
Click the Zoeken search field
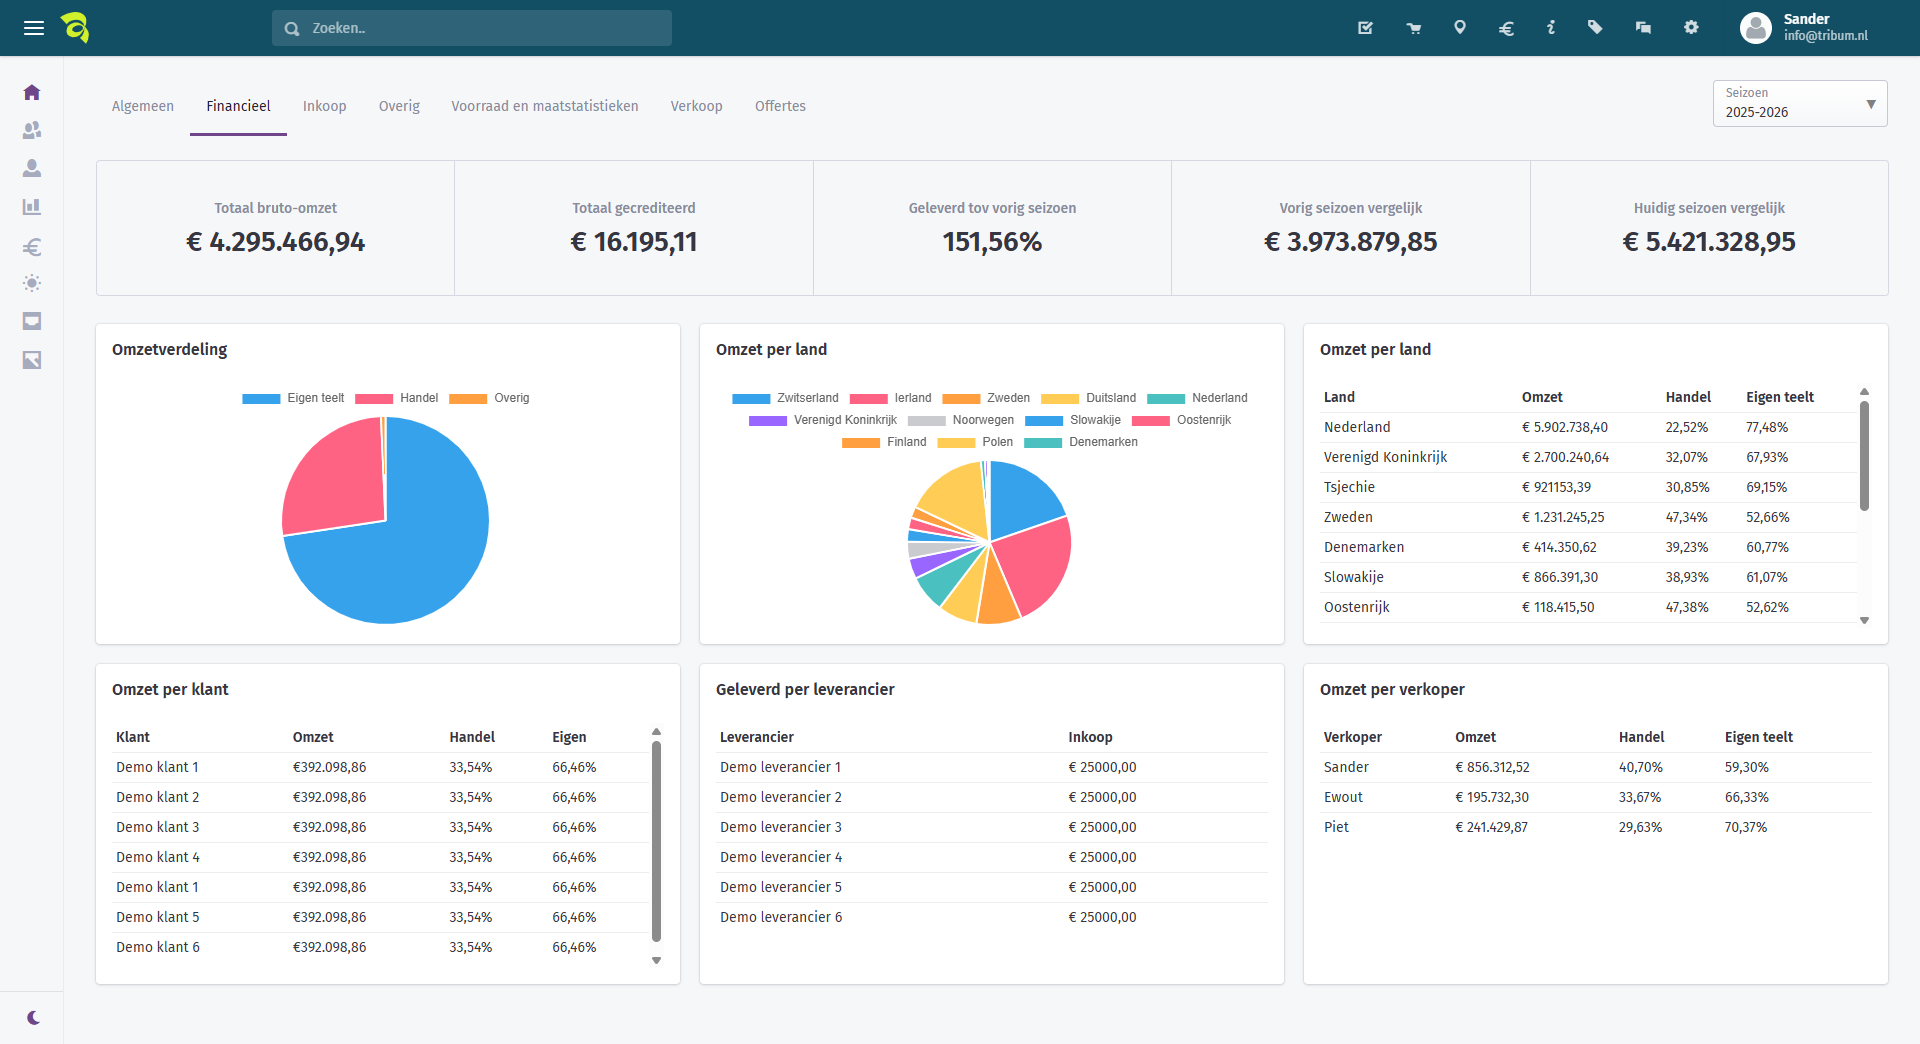(x=472, y=28)
